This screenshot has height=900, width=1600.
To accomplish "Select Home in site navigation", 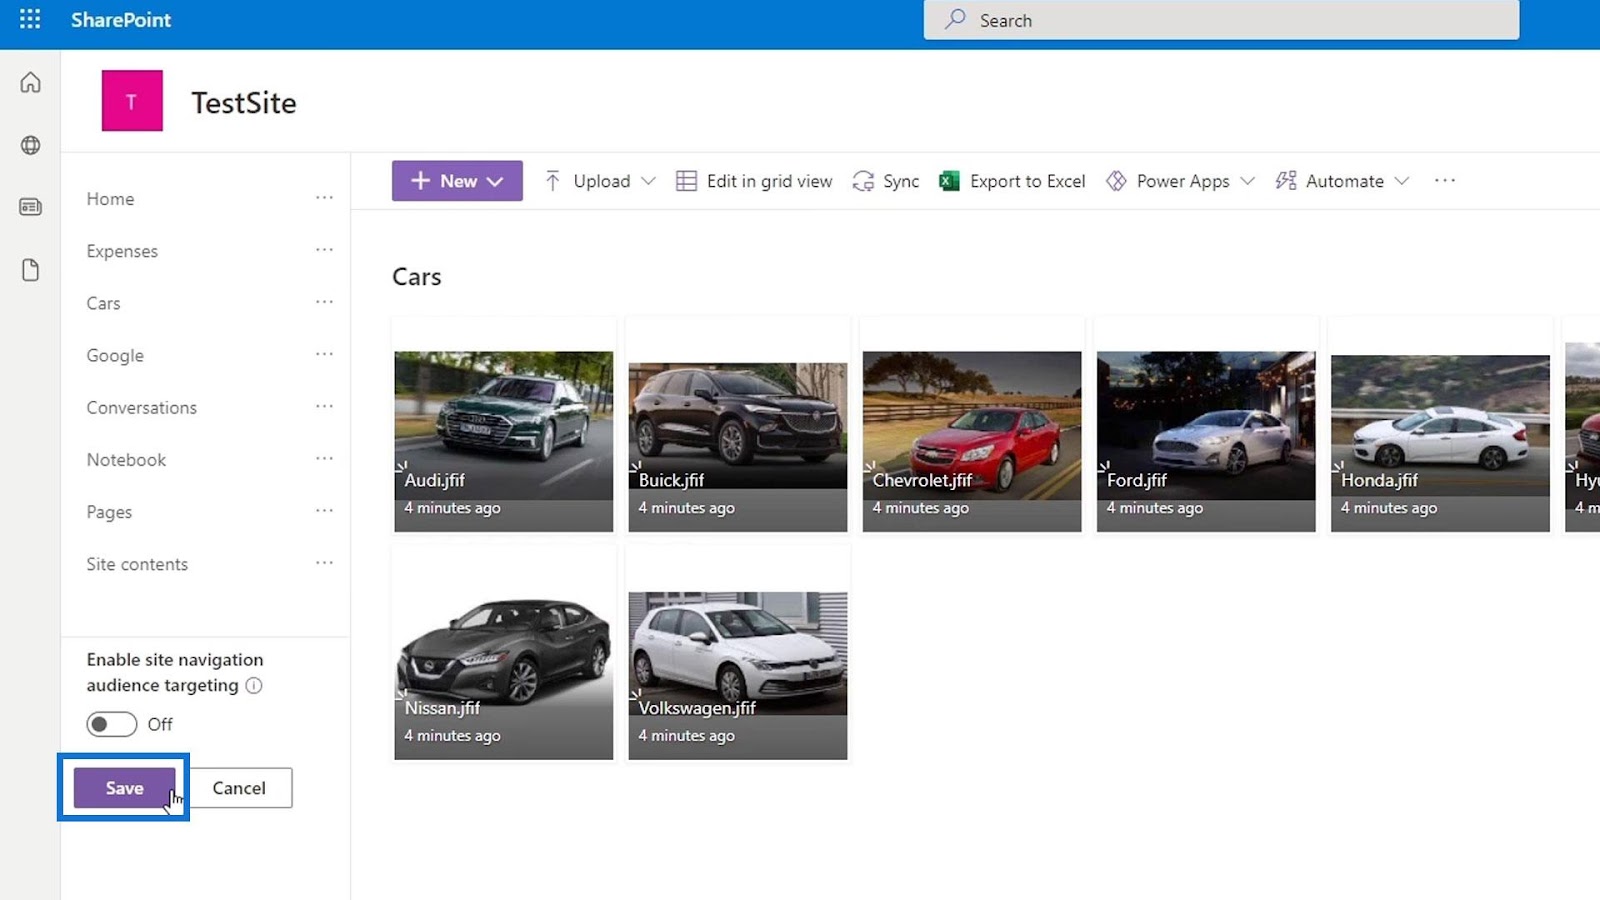I will tap(110, 199).
